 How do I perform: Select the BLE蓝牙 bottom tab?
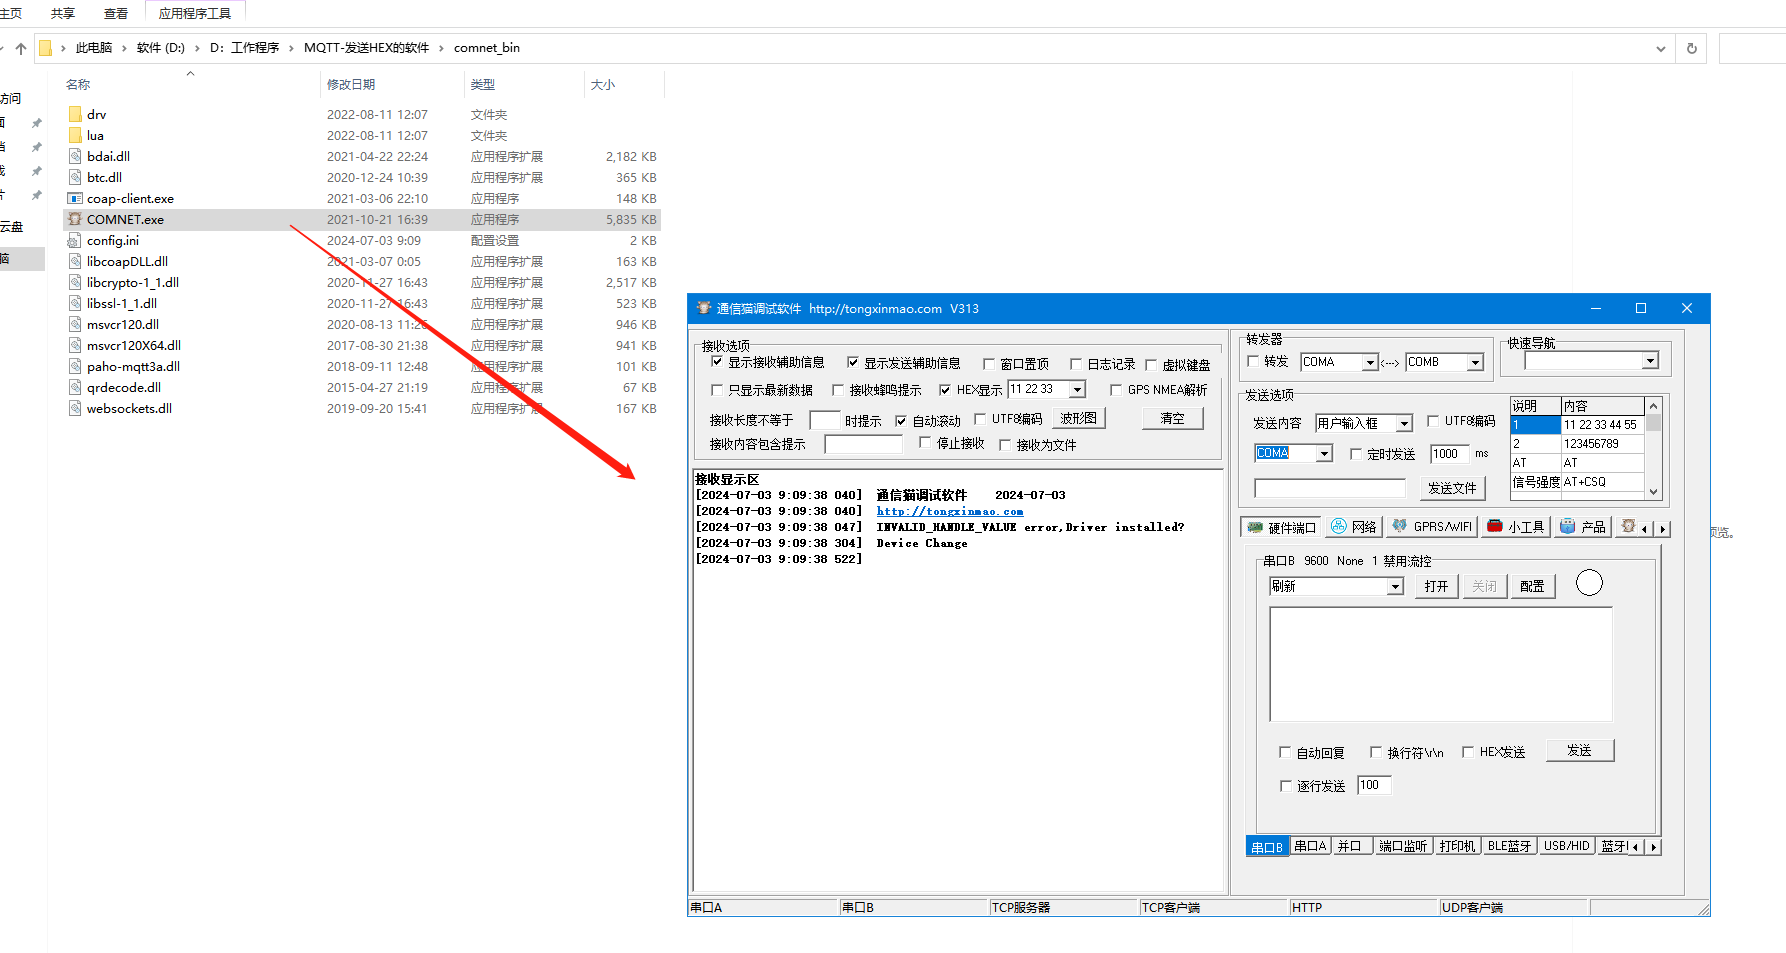coord(1509,846)
